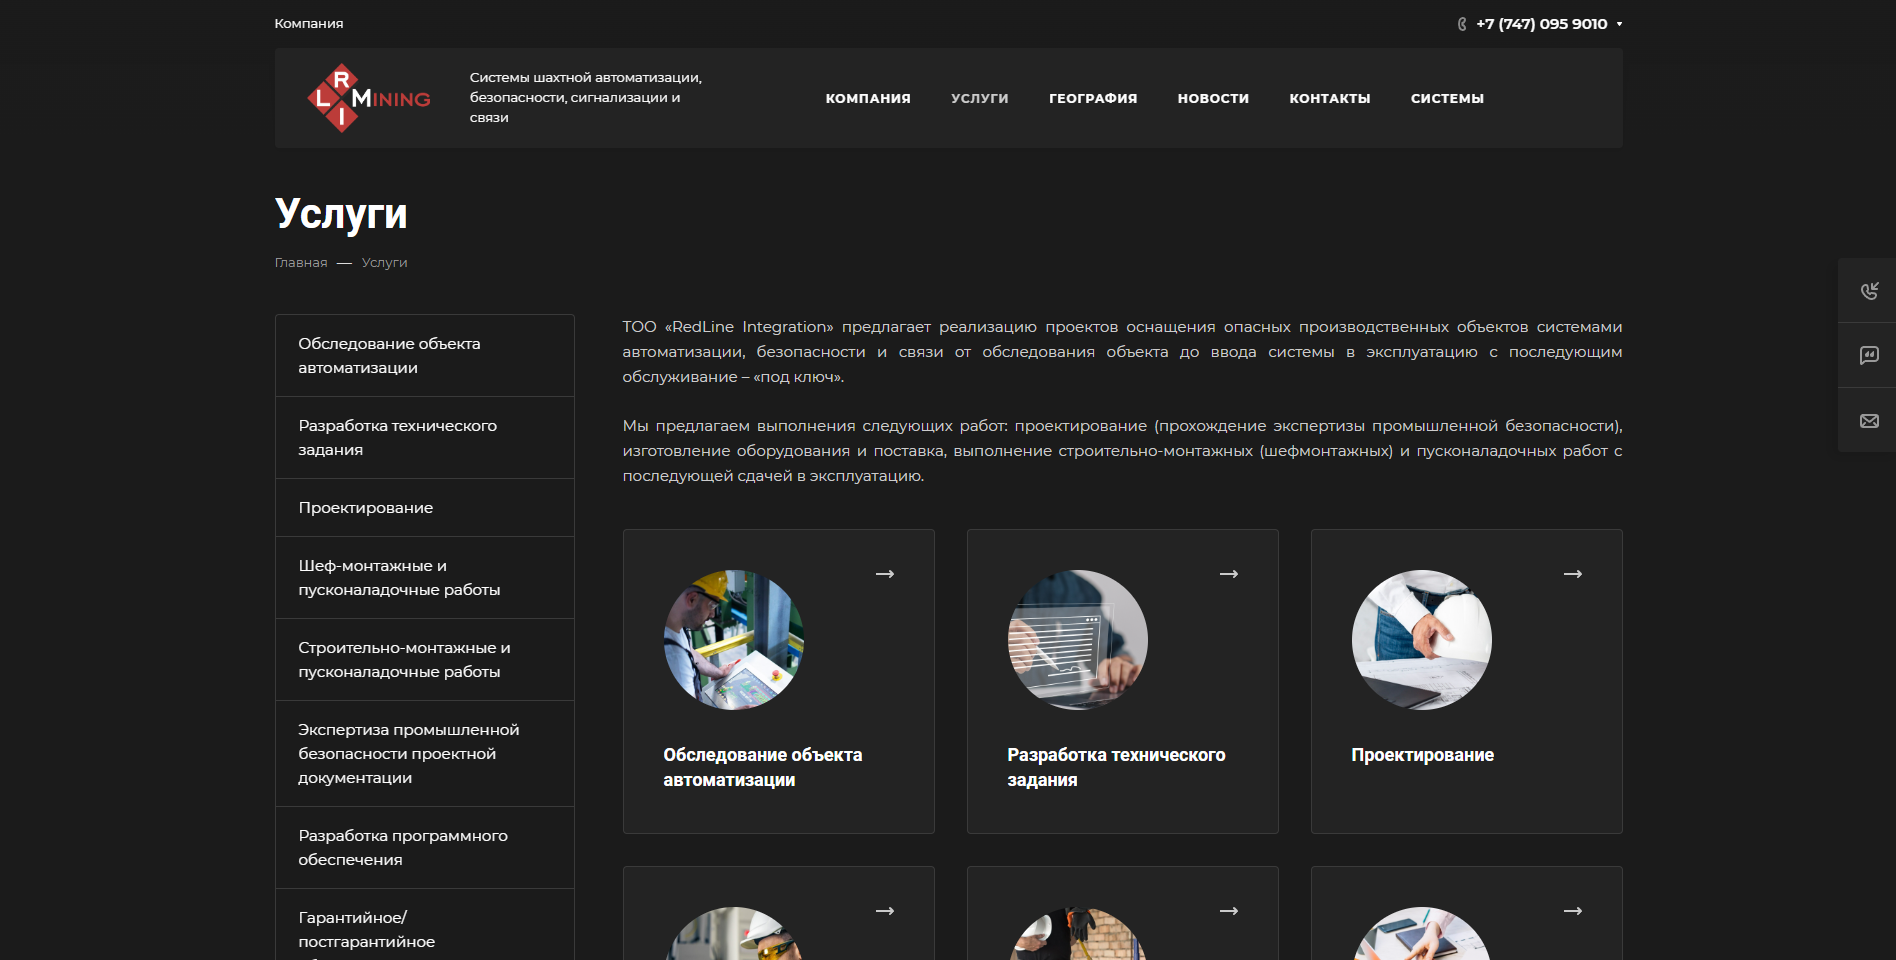Click arrow icon on Проектирование card
Viewport: 1896px width, 960px height.
1573,574
